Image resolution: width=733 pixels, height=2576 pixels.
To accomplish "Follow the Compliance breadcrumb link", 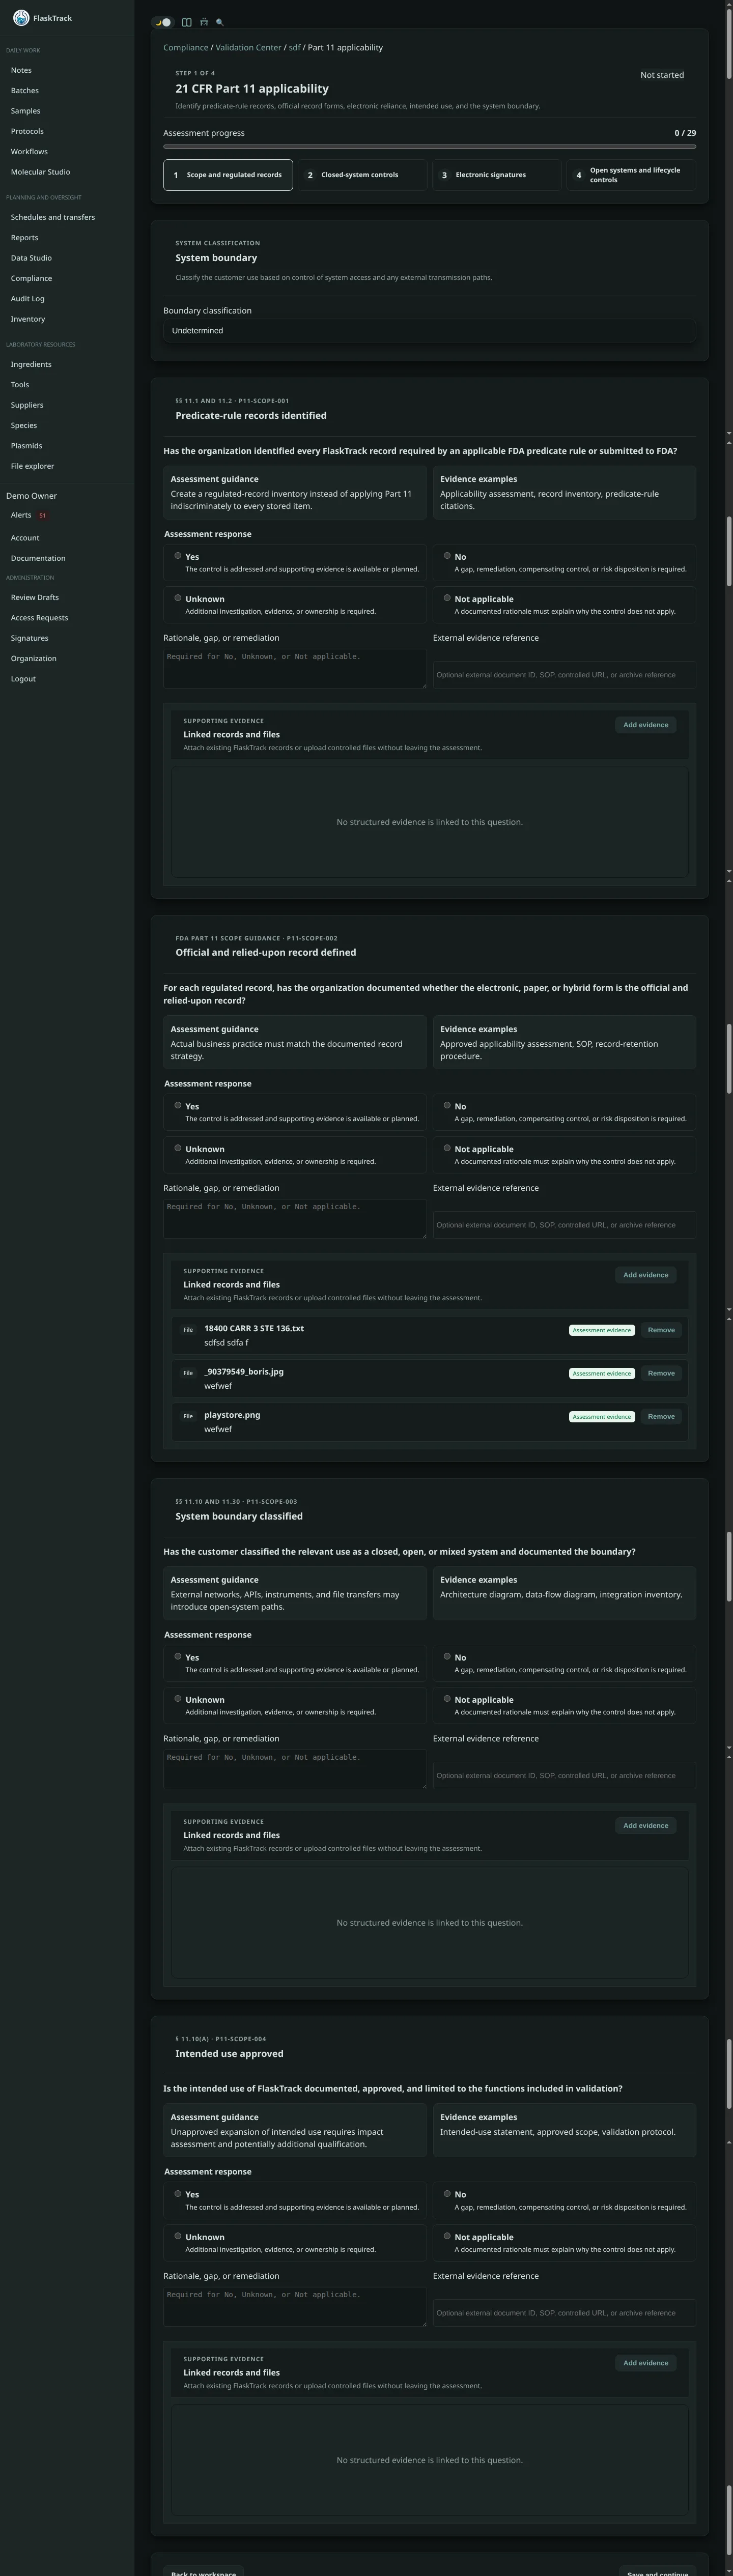I will [x=186, y=48].
